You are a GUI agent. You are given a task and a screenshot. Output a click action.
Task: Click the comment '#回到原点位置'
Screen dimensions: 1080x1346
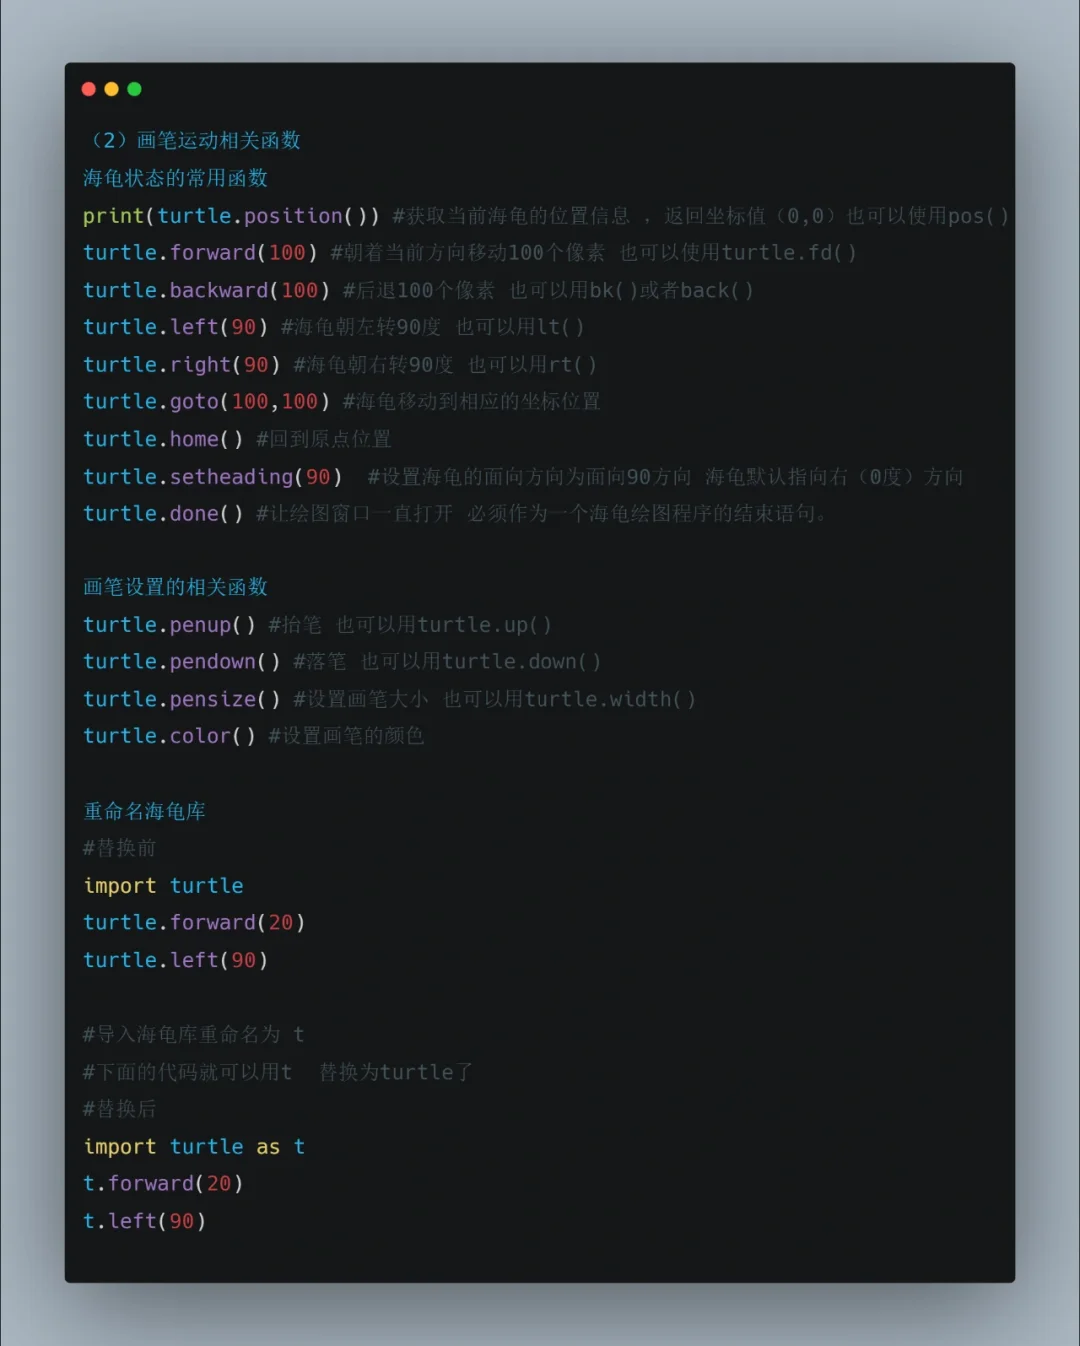click(x=324, y=439)
